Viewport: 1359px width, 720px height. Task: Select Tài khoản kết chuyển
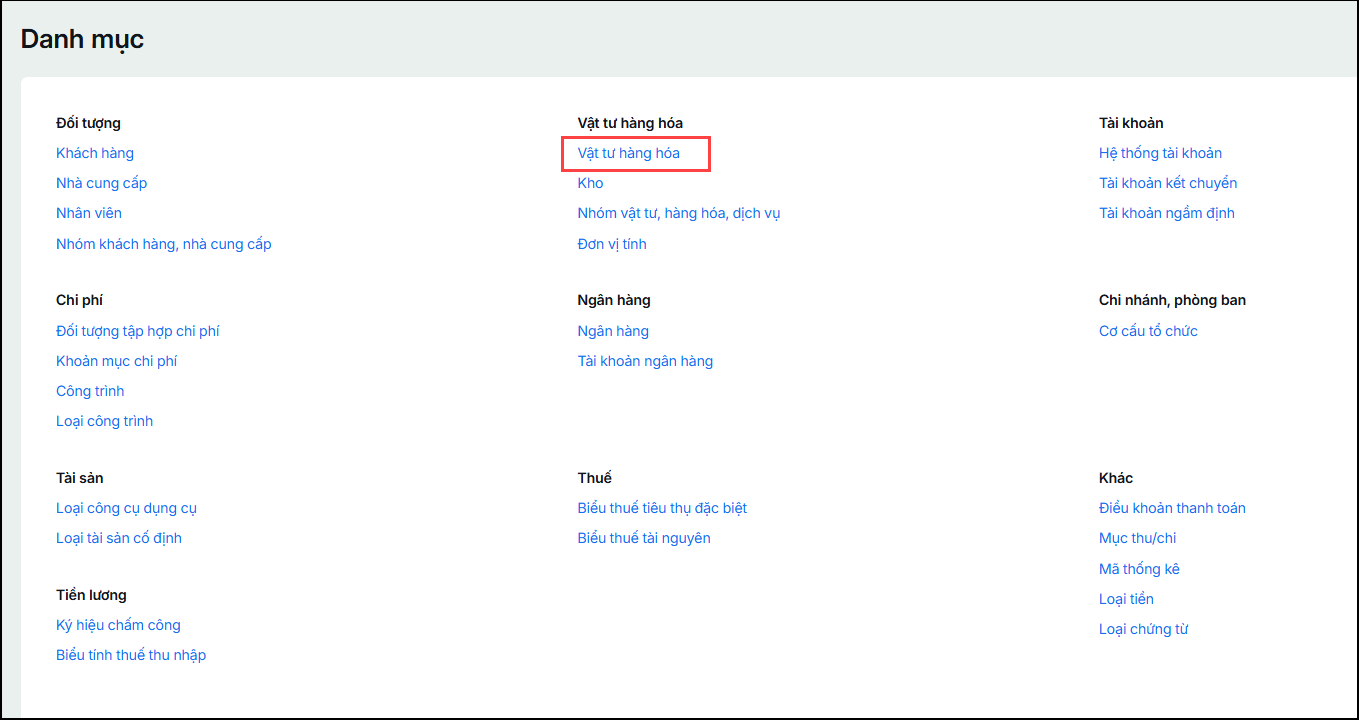click(1168, 183)
